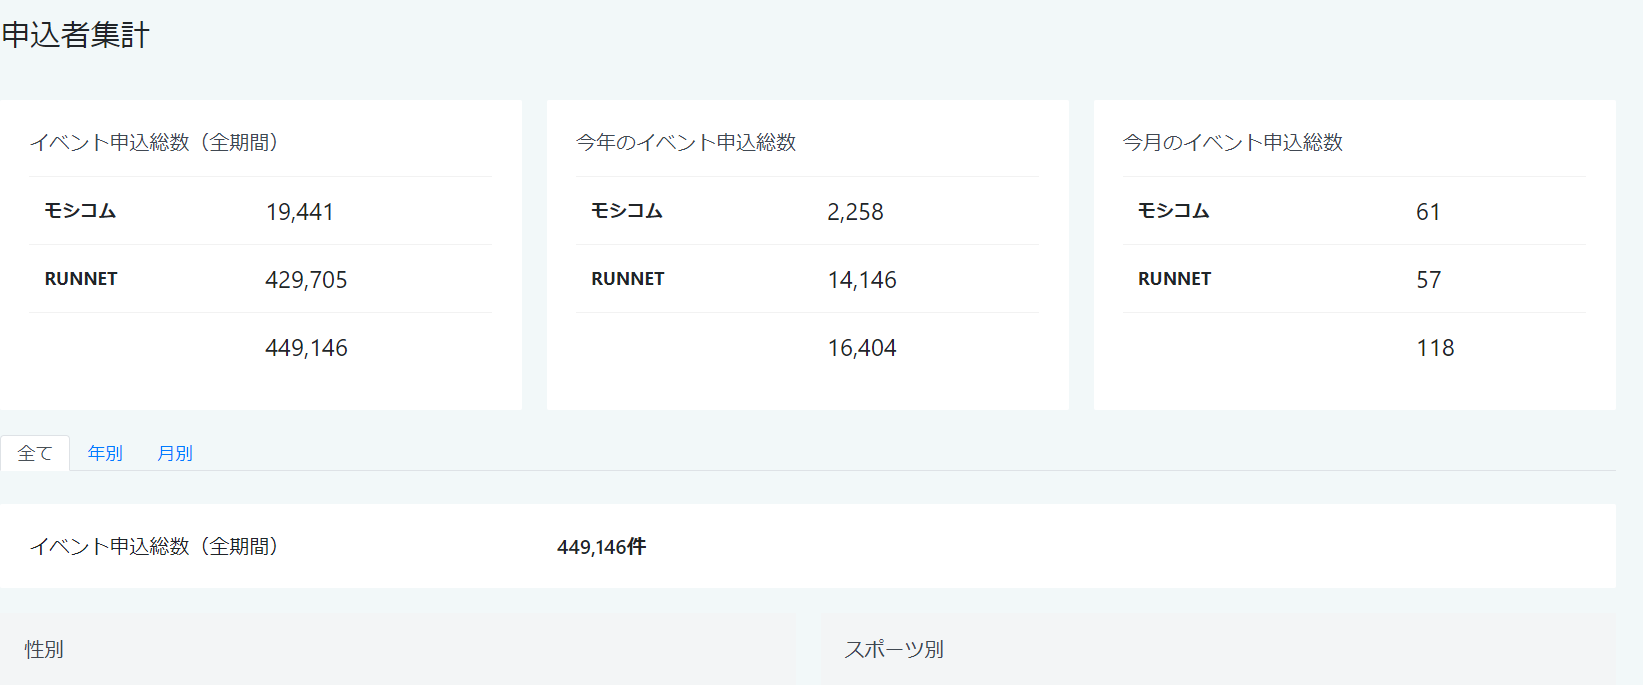Click the total 449,146 in all-period card
The height and width of the screenshot is (685, 1643).
coord(306,348)
